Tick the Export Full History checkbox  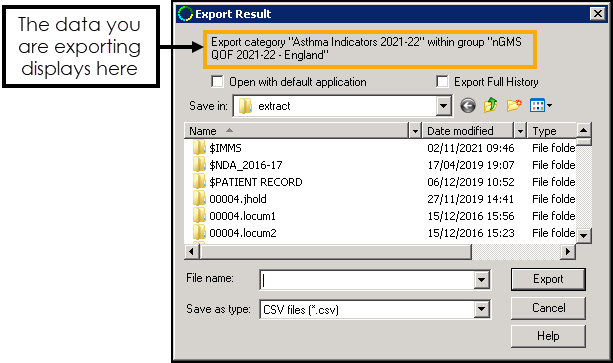442,82
